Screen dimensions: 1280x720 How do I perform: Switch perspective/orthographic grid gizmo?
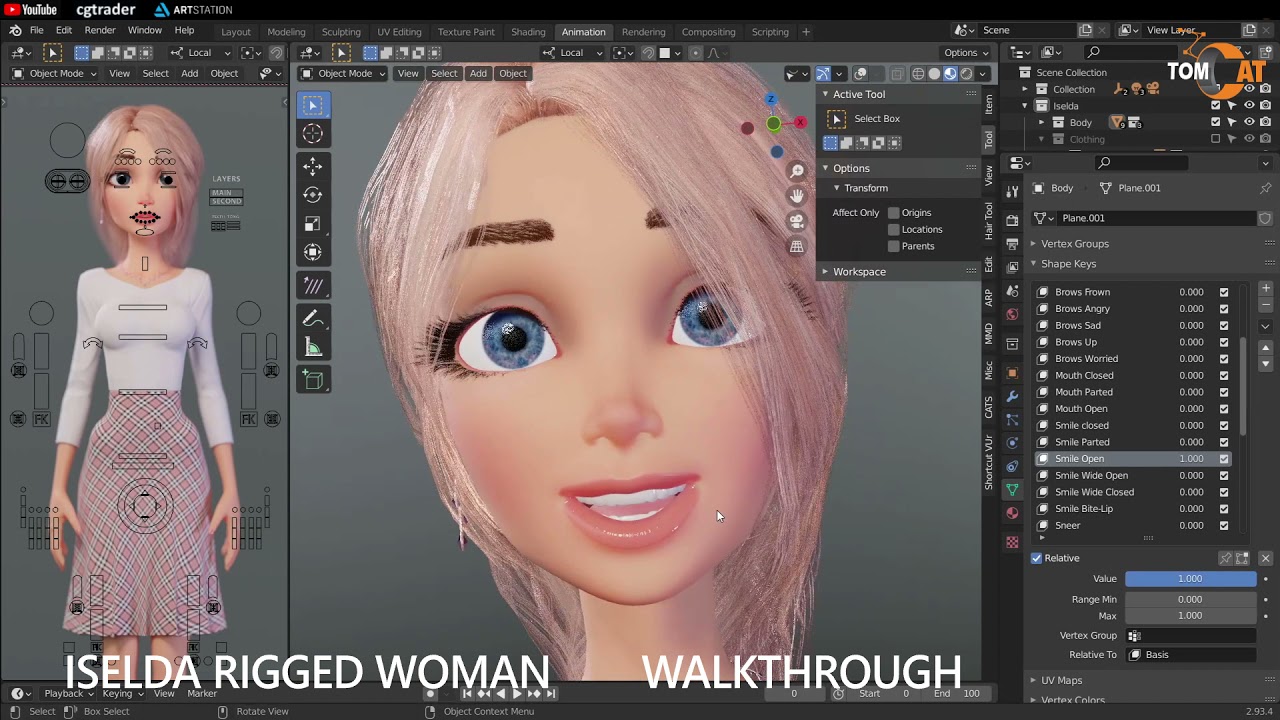[797, 246]
